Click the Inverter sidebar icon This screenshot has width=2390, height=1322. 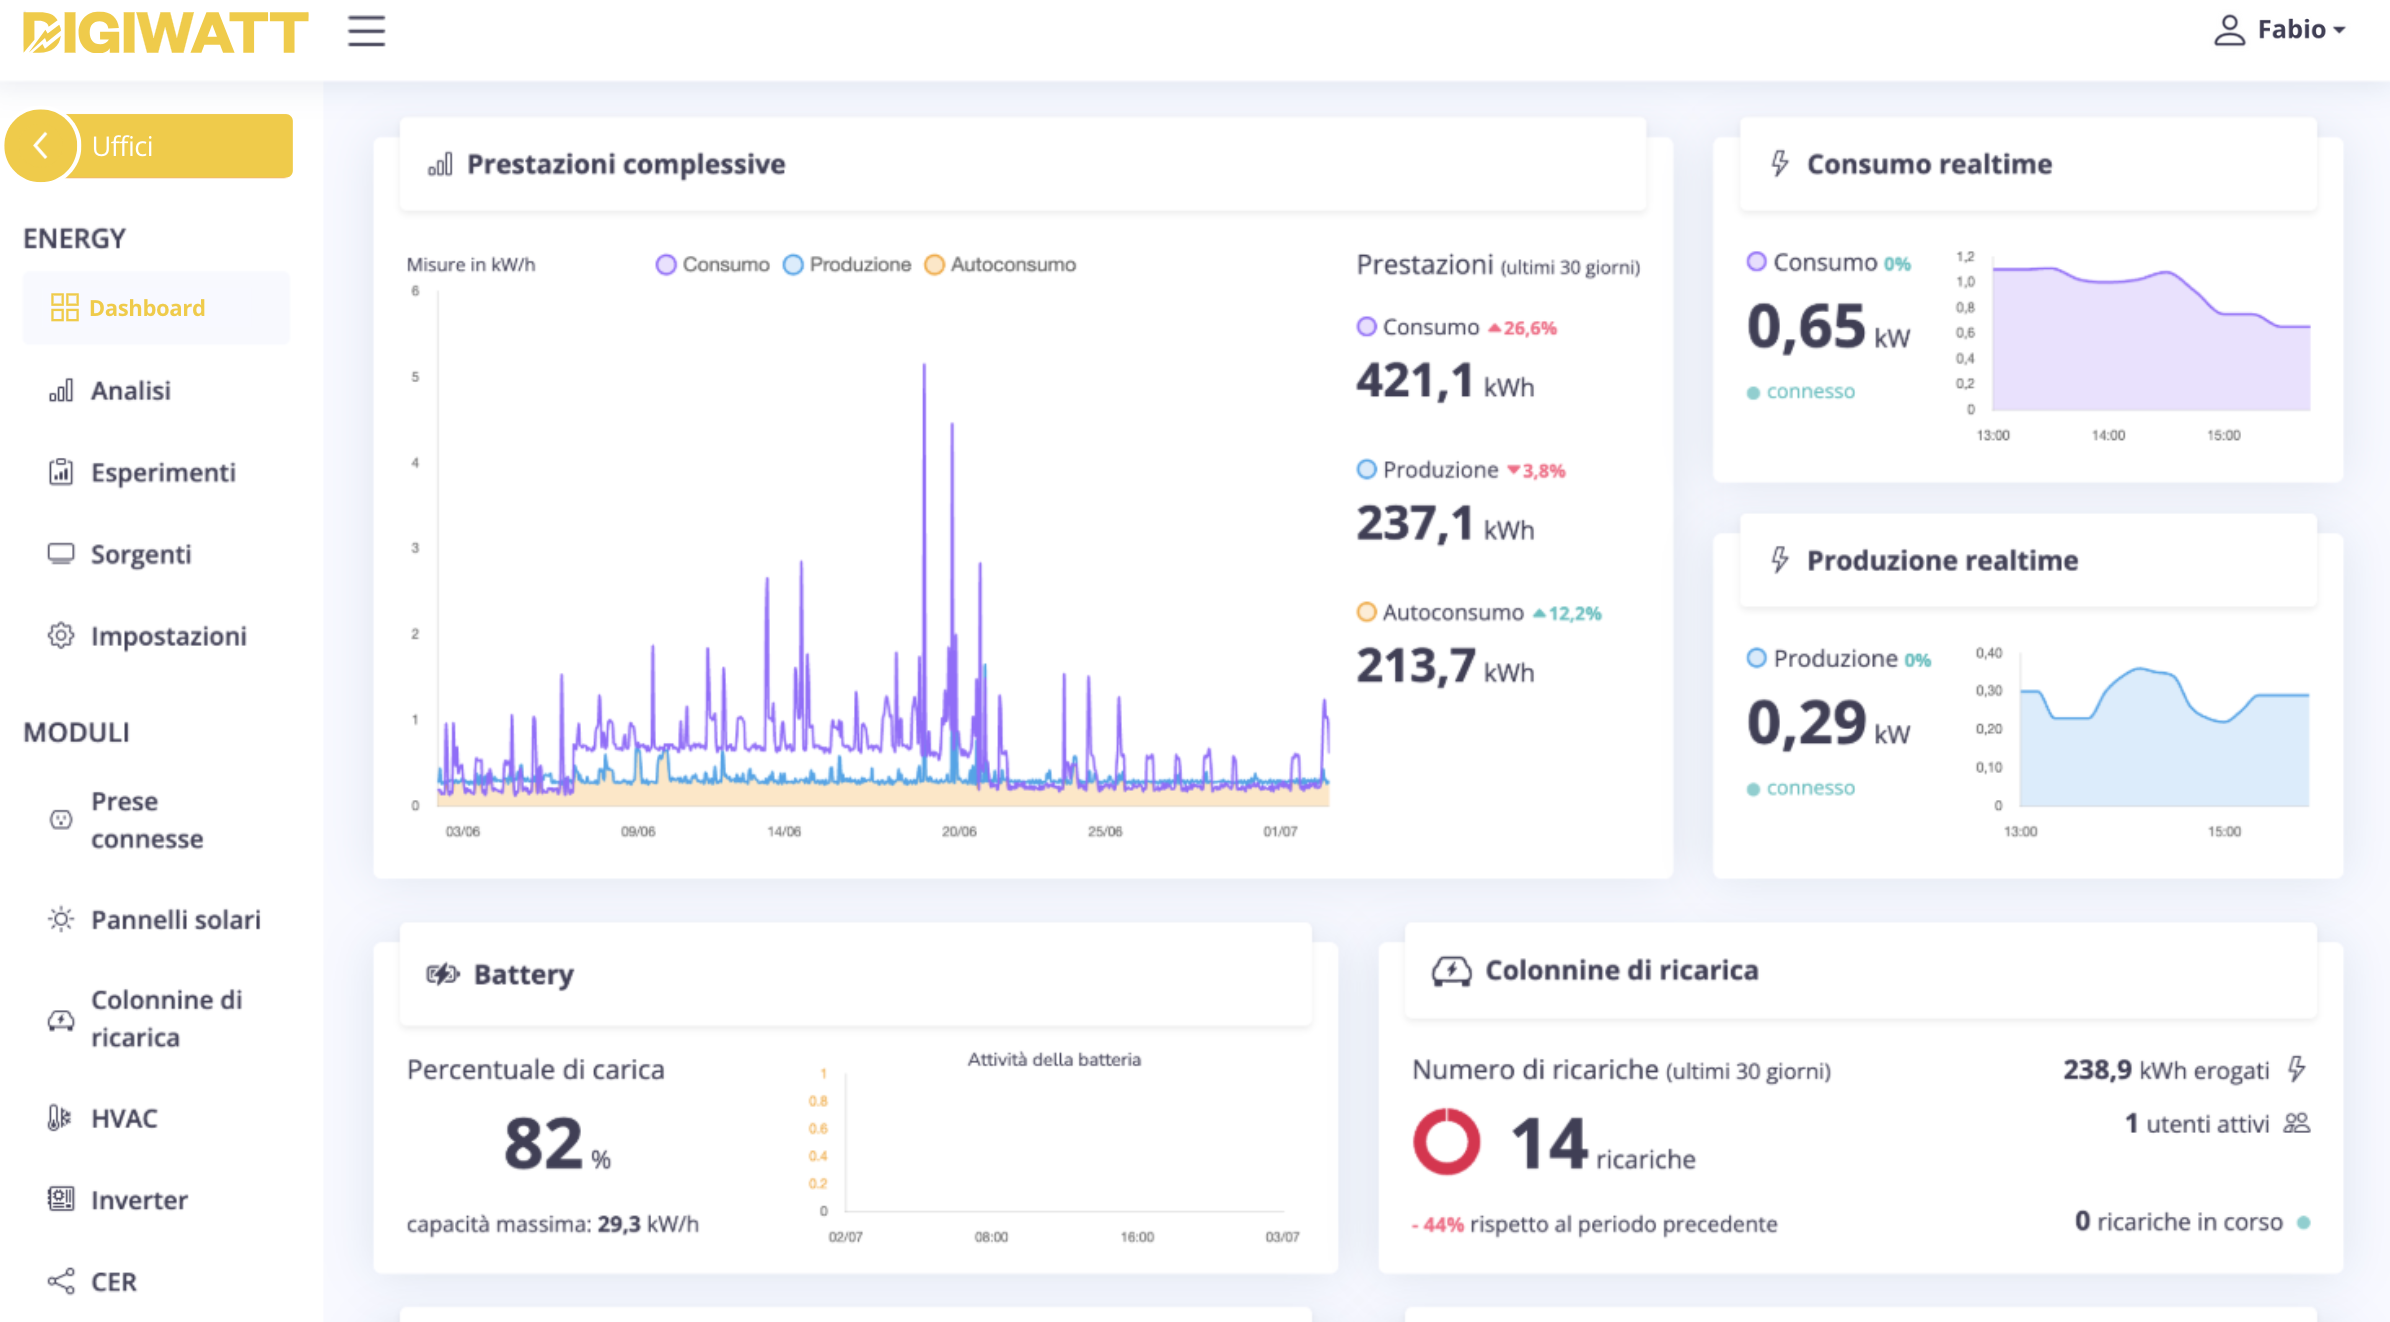(61, 1199)
